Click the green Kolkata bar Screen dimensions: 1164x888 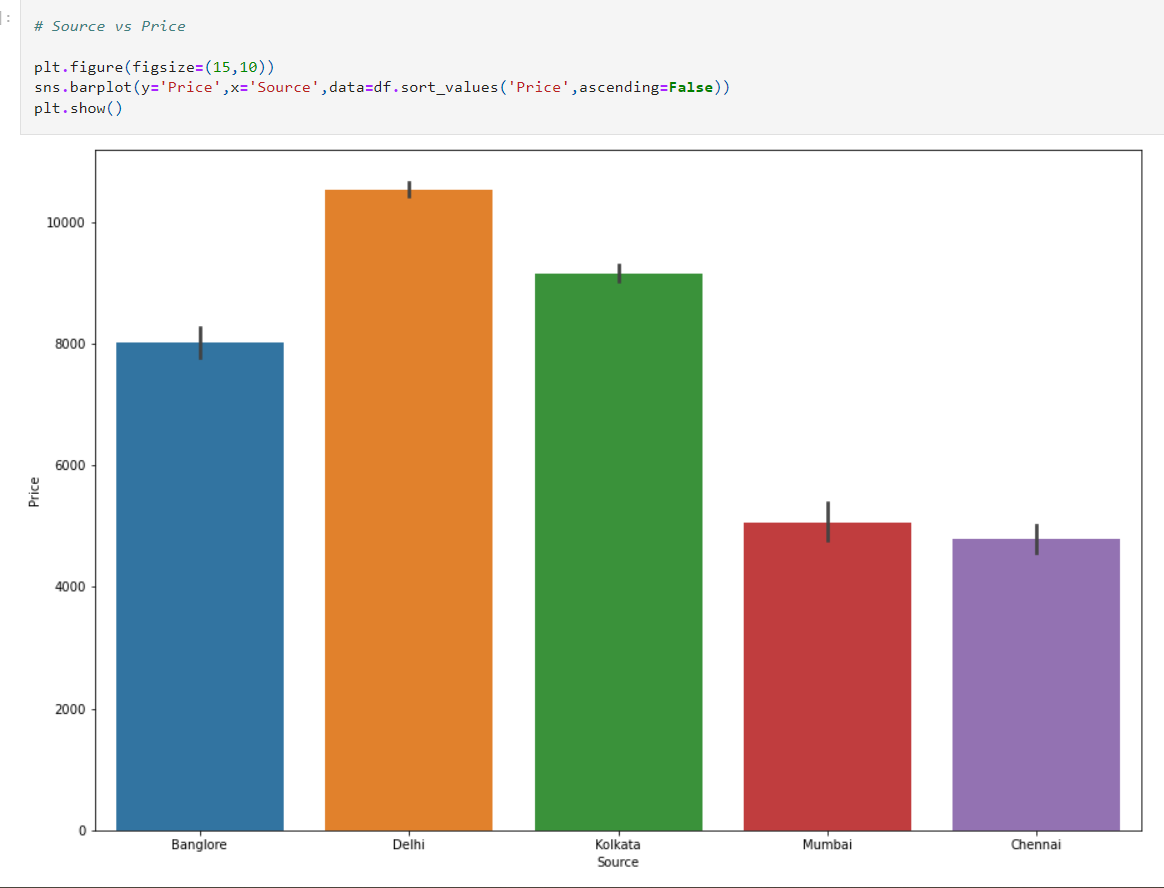pos(618,550)
